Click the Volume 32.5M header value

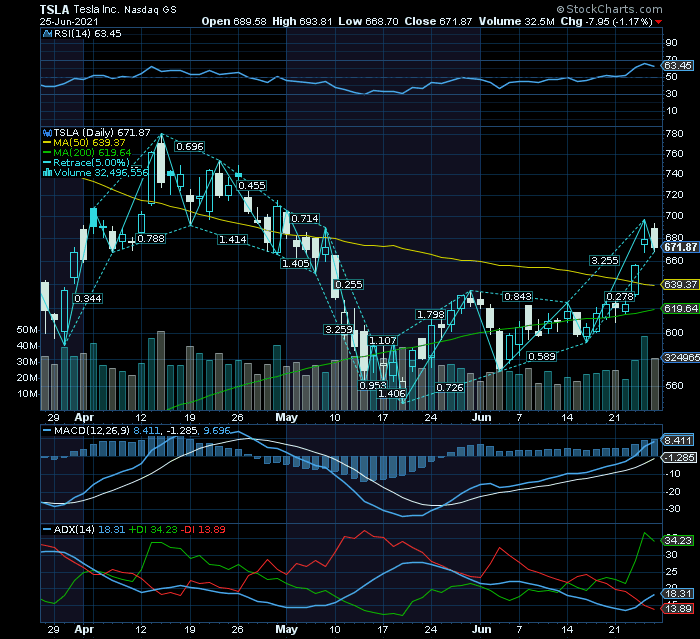pyautogui.click(x=517, y=21)
